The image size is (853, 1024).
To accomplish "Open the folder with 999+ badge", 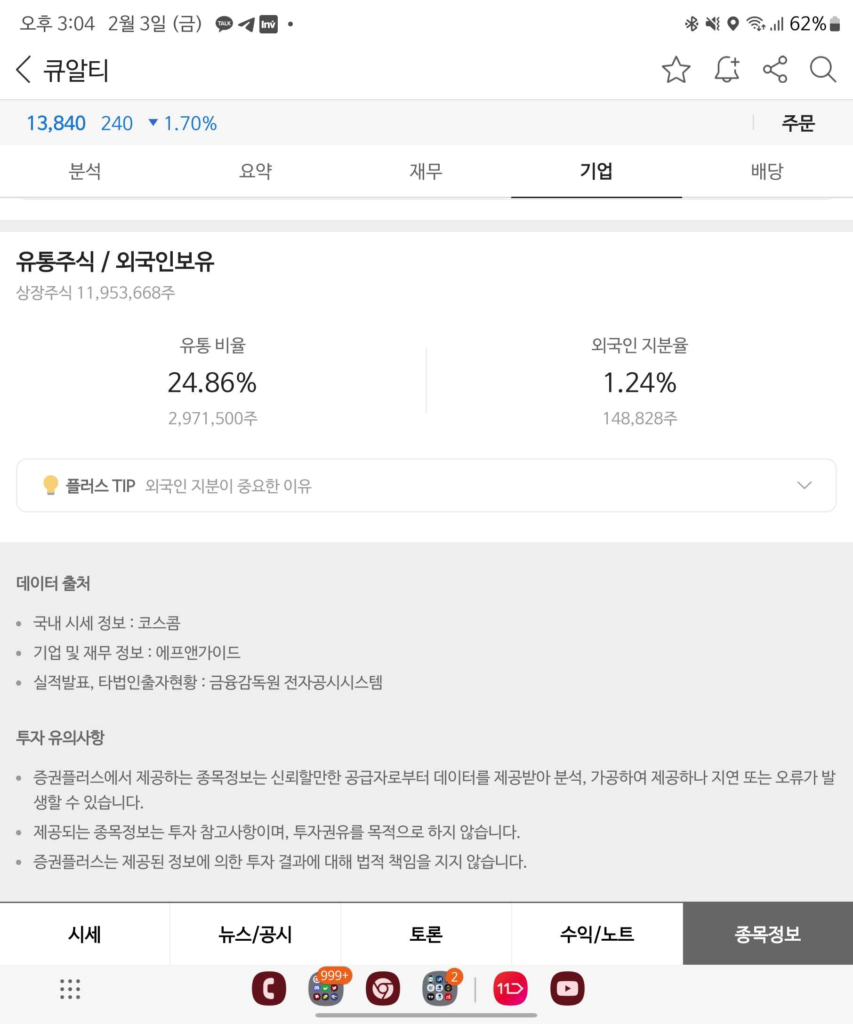I will pyautogui.click(x=326, y=989).
